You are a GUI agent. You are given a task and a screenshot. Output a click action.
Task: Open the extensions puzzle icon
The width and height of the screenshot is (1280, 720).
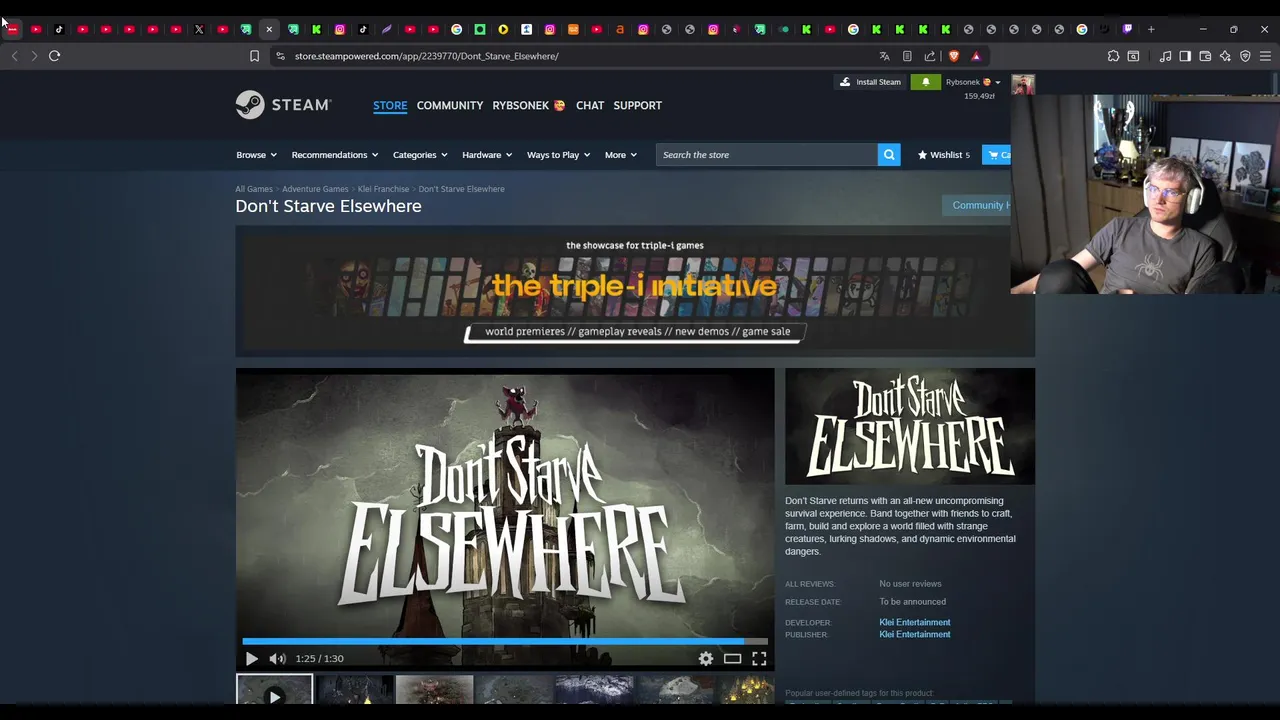(x=1113, y=56)
